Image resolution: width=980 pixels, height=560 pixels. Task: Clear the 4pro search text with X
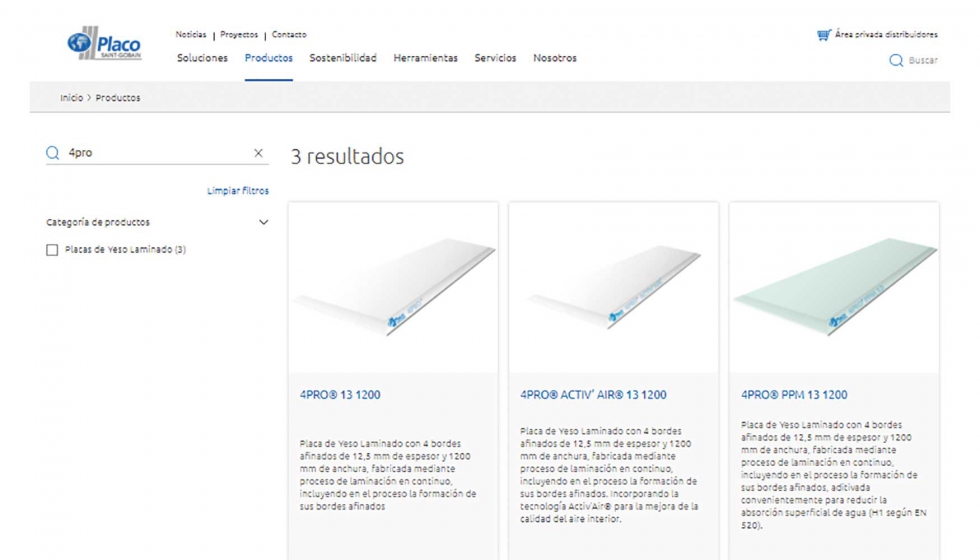[x=258, y=153]
